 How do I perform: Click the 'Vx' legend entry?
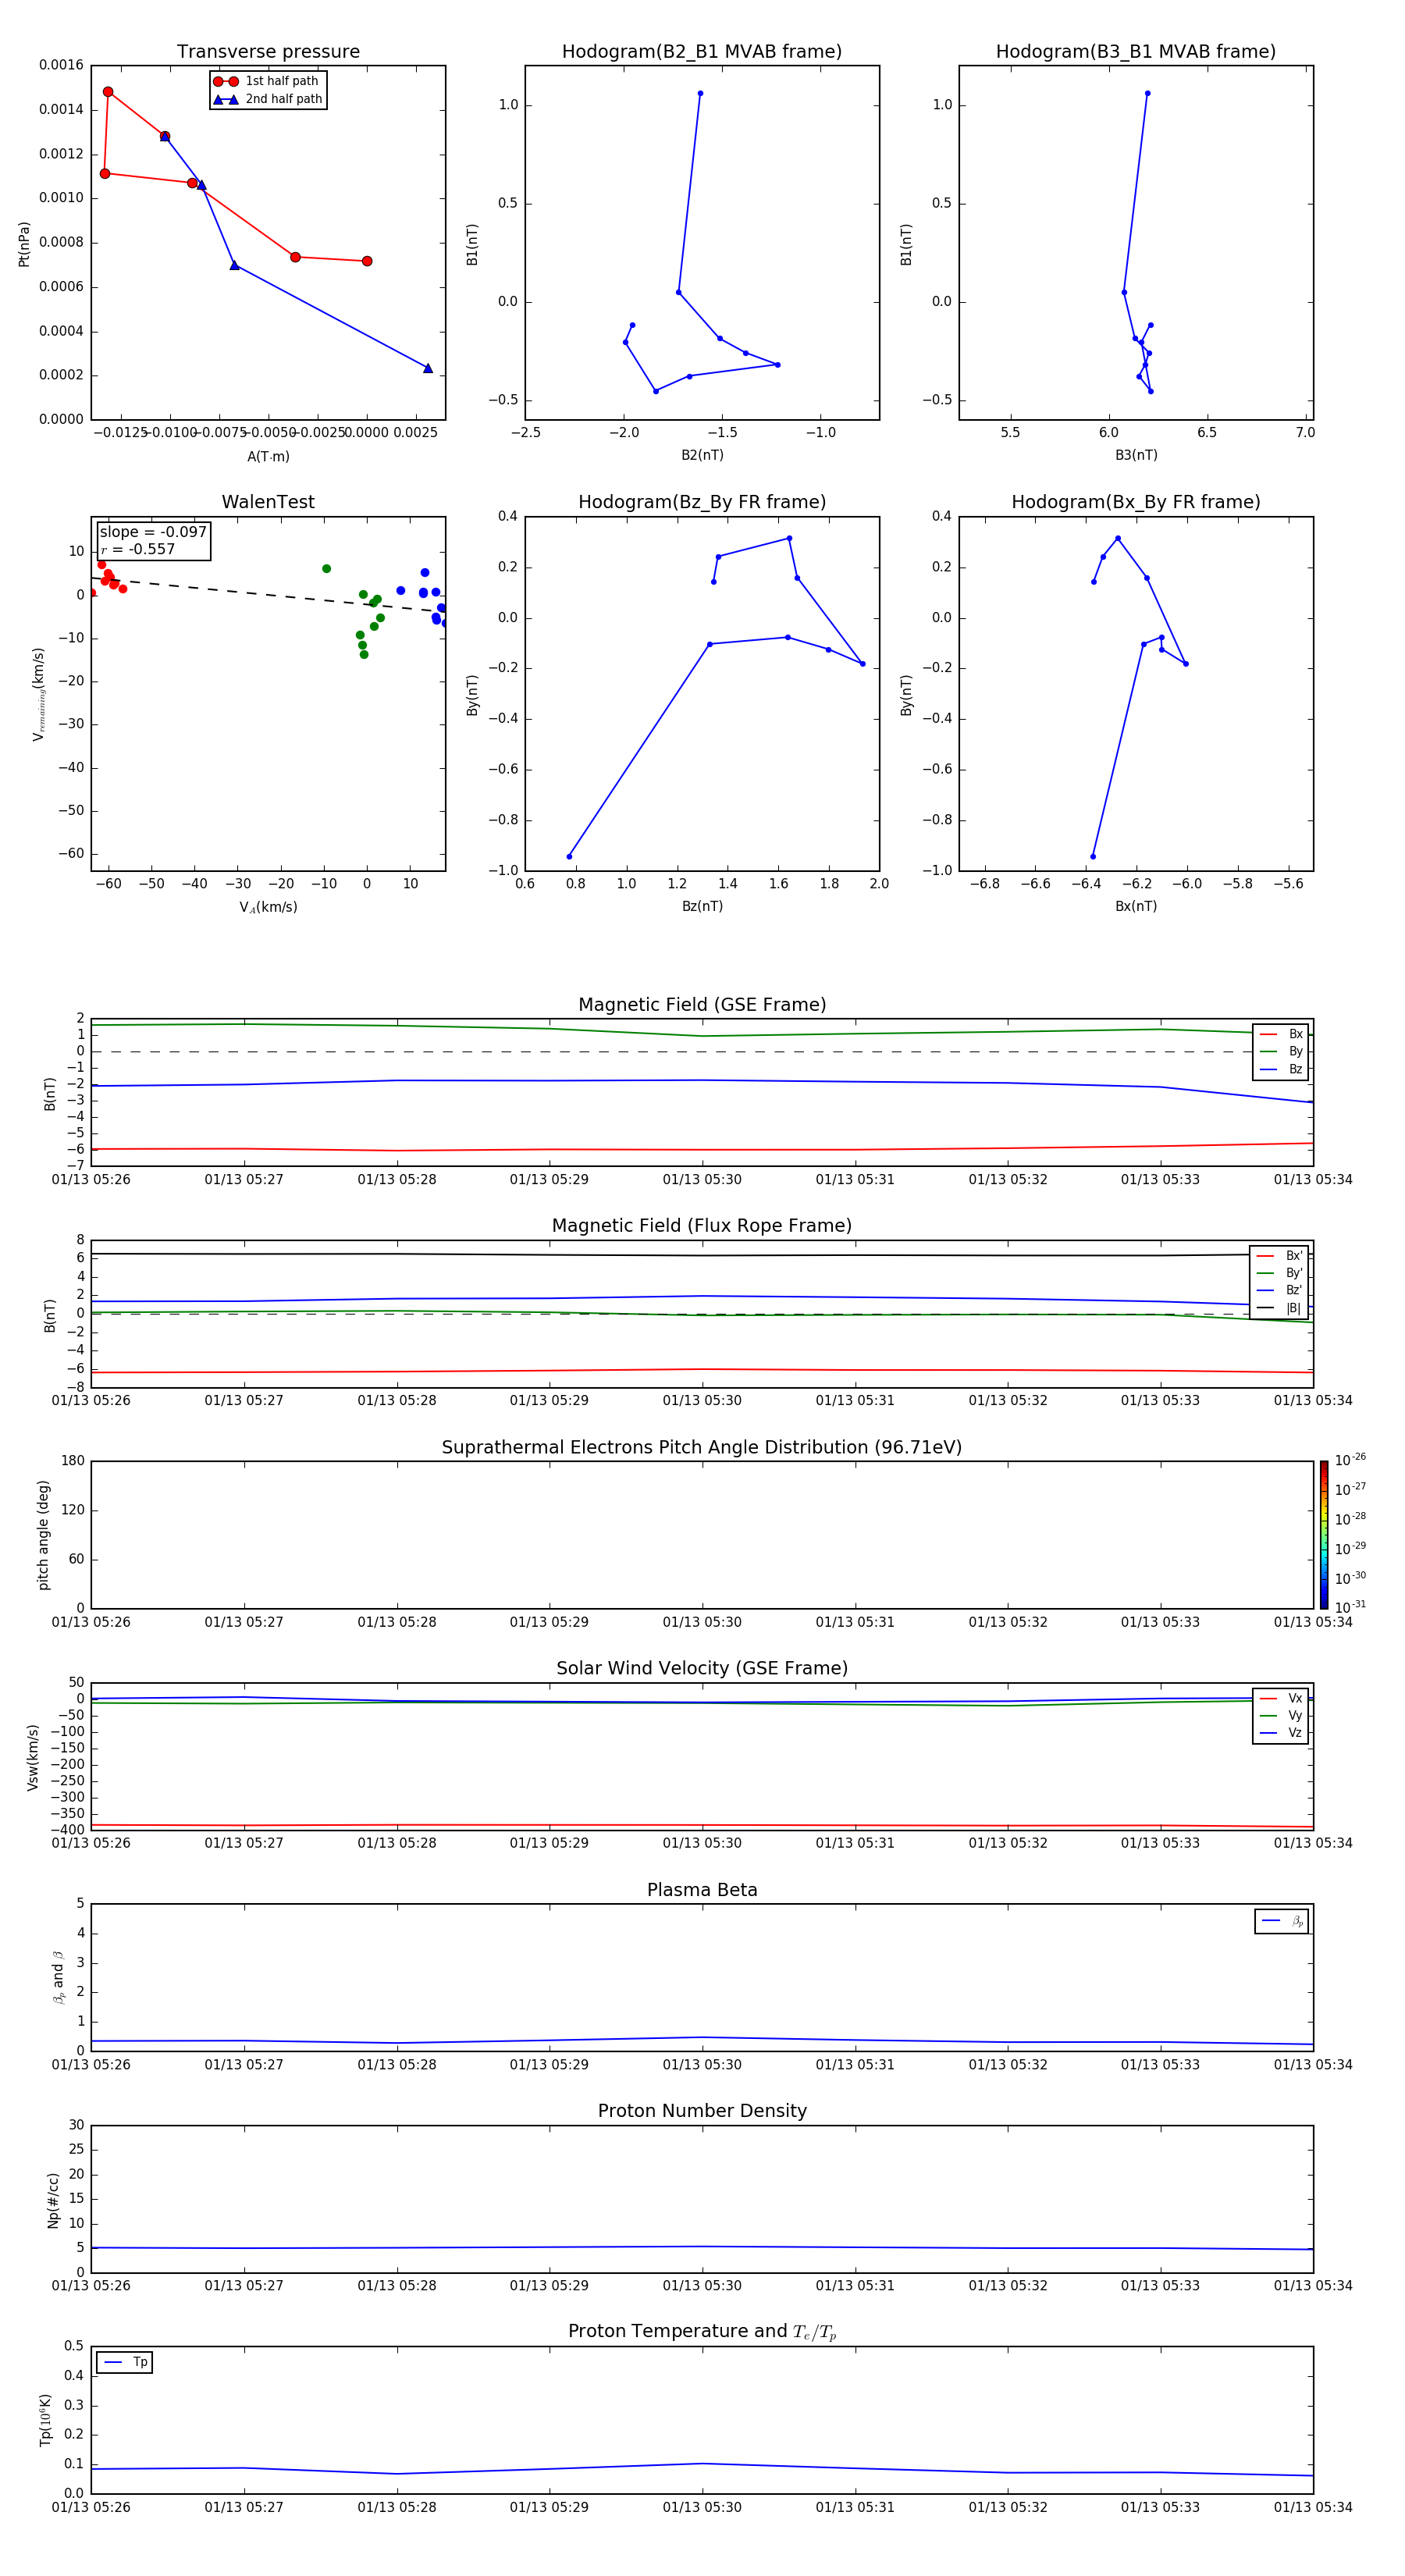coord(1281,1698)
